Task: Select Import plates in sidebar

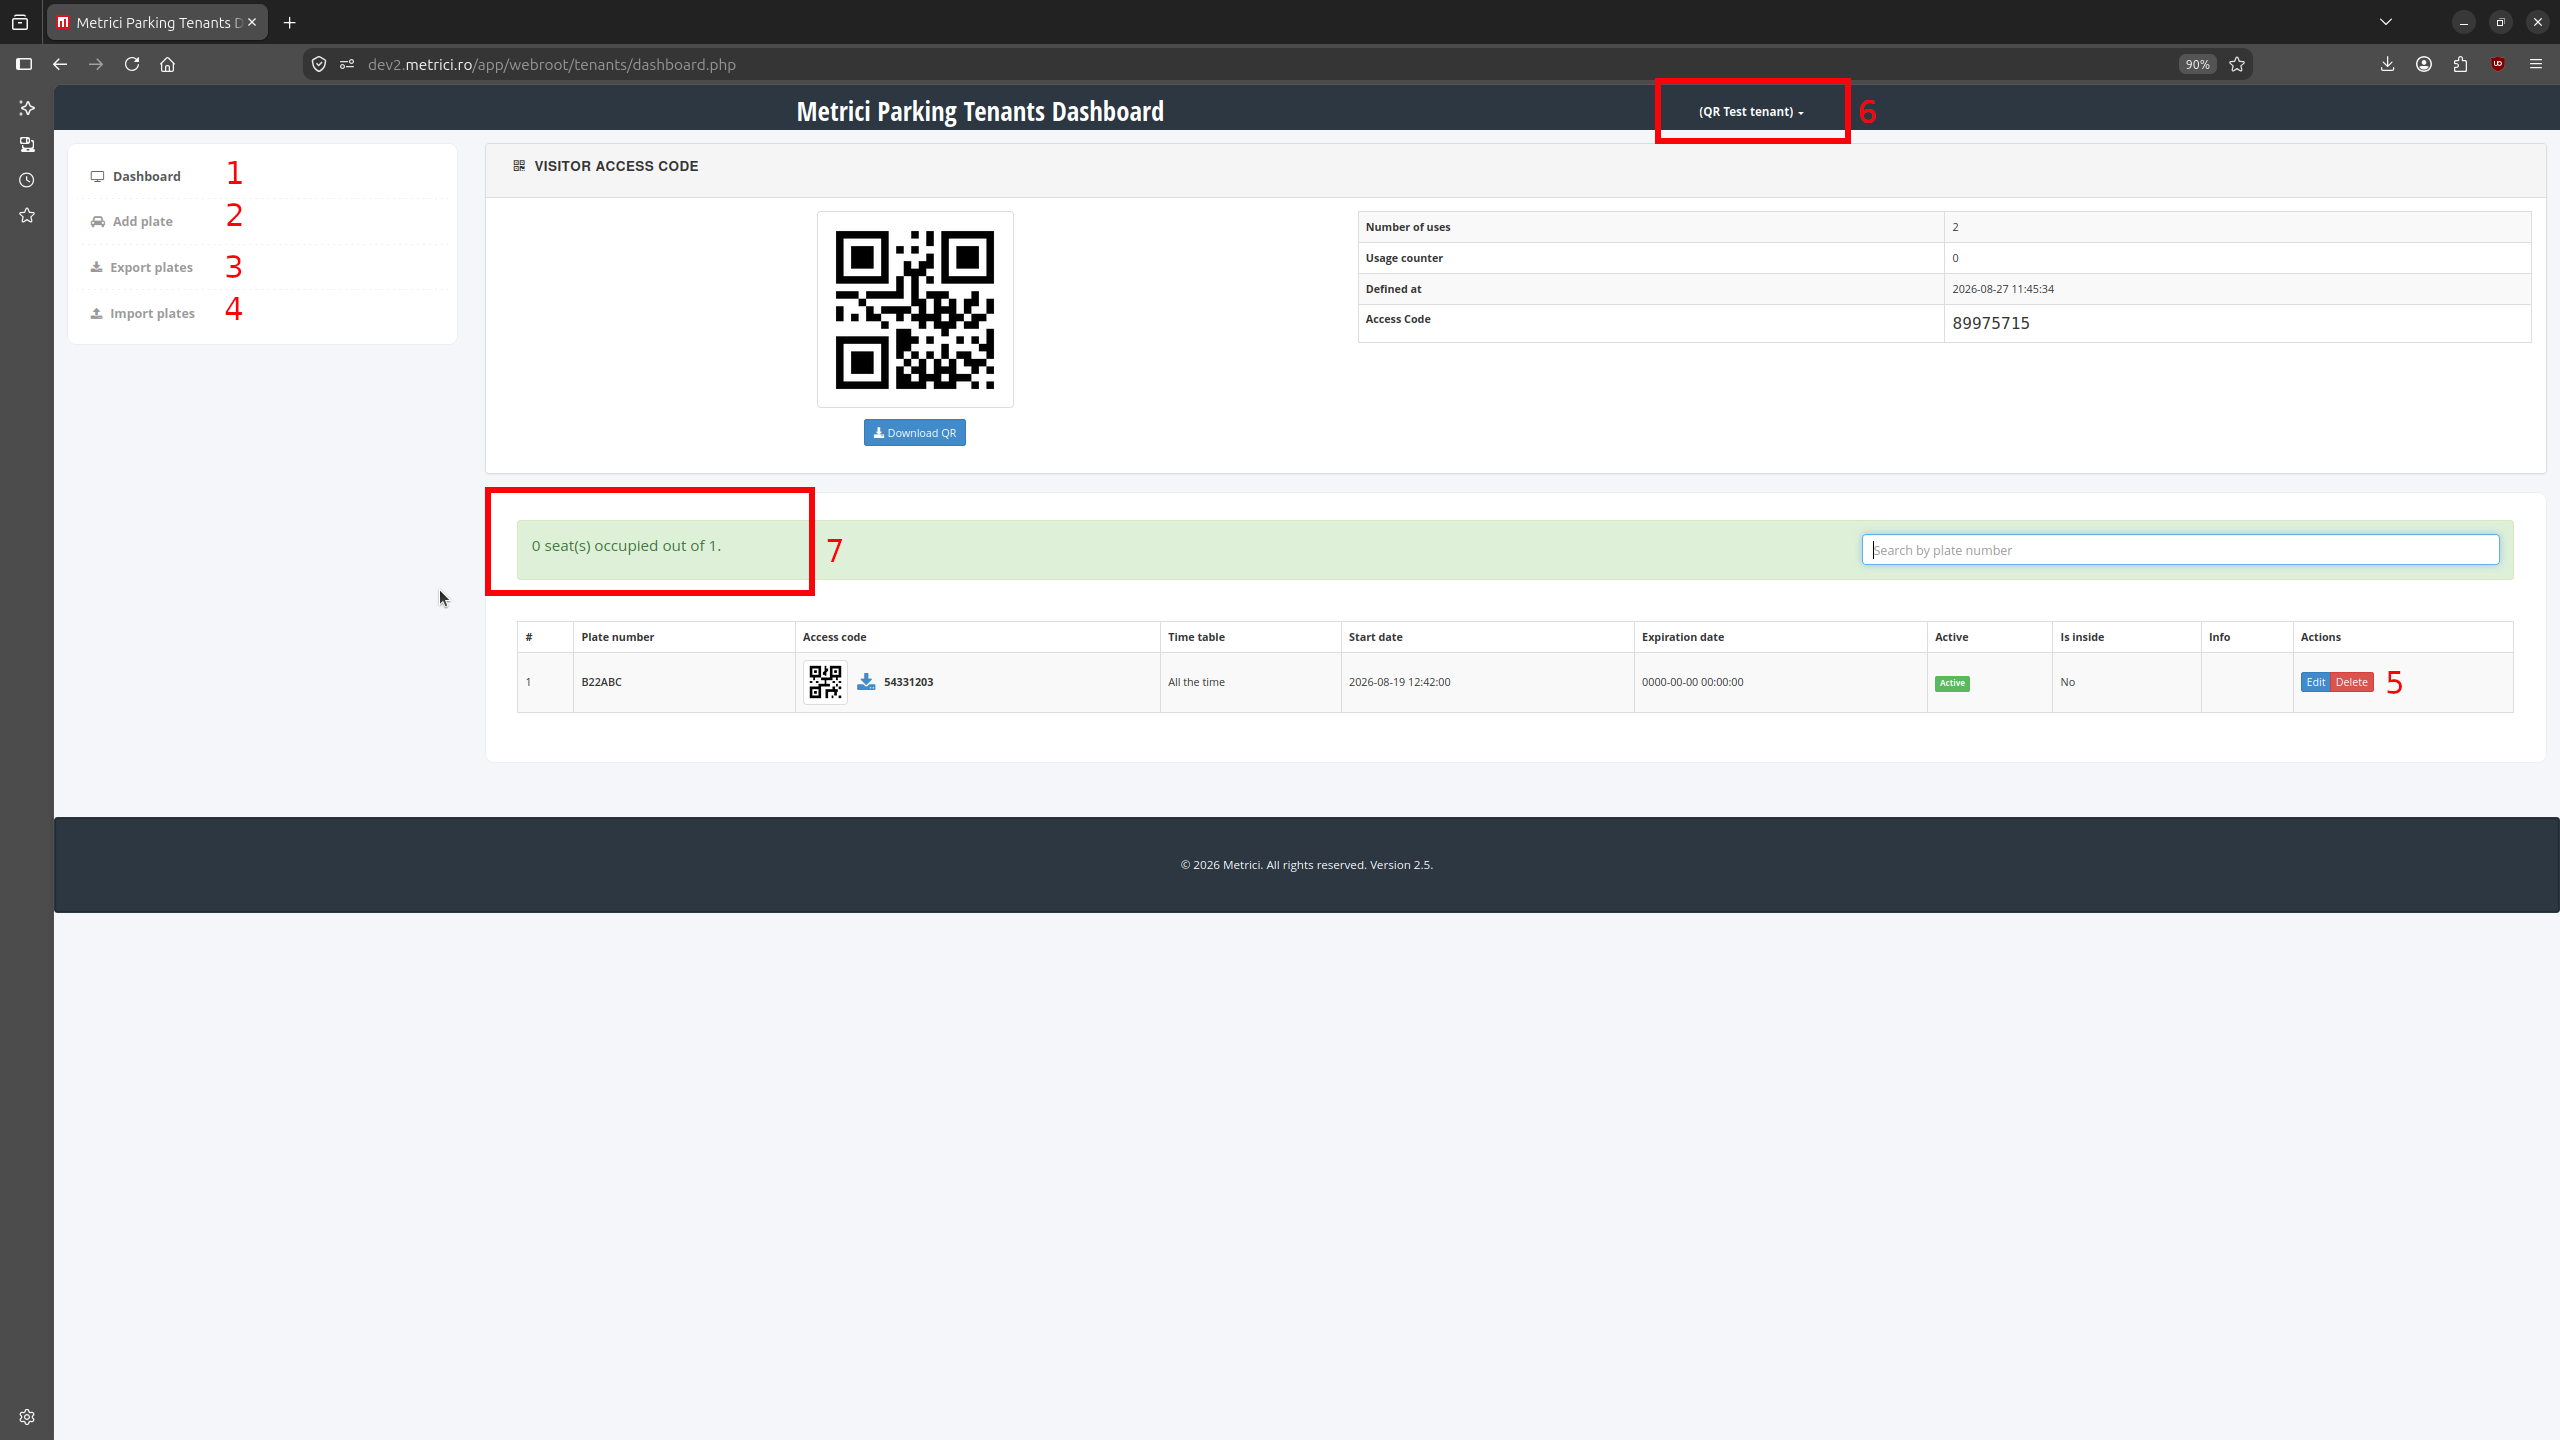Action: click(143, 313)
